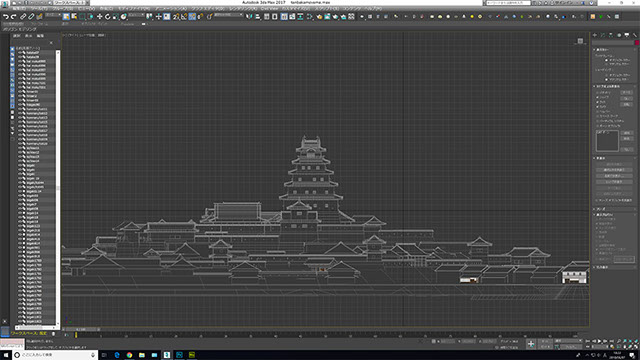
Task: Toggle the Angle Snap button
Action: [x=184, y=17]
